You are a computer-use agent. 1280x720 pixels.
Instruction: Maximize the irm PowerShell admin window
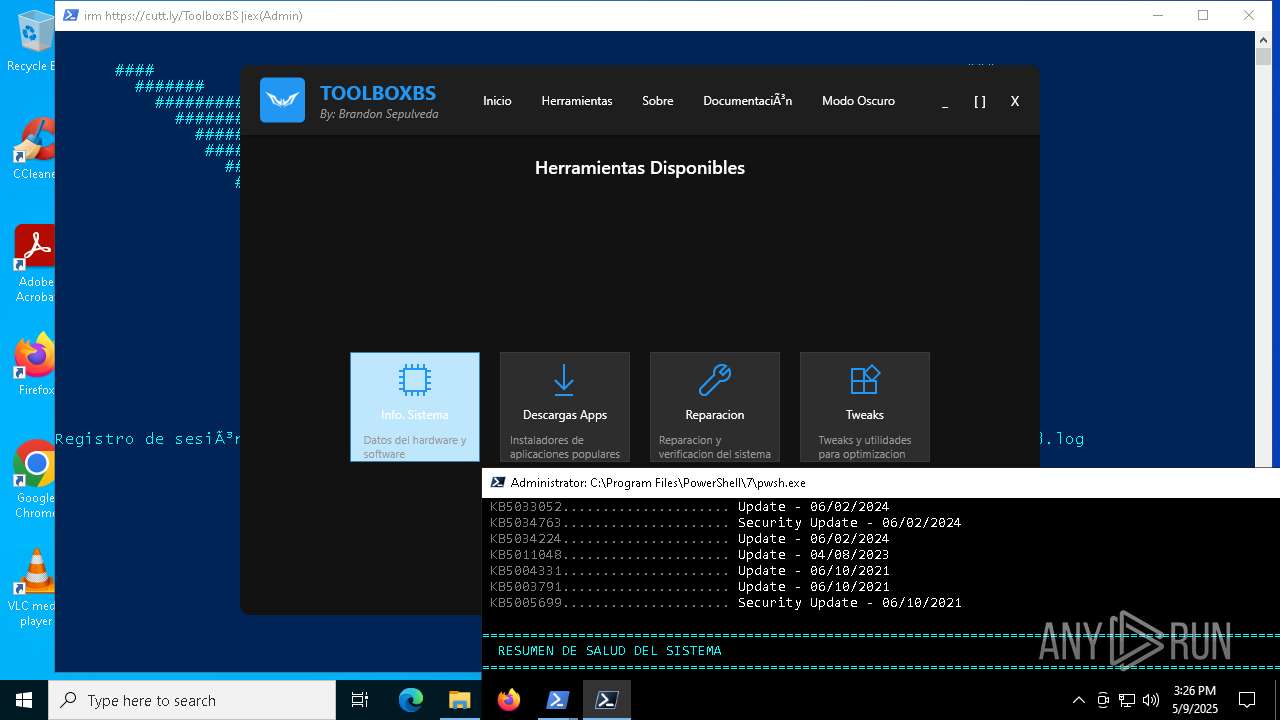pyautogui.click(x=1203, y=15)
